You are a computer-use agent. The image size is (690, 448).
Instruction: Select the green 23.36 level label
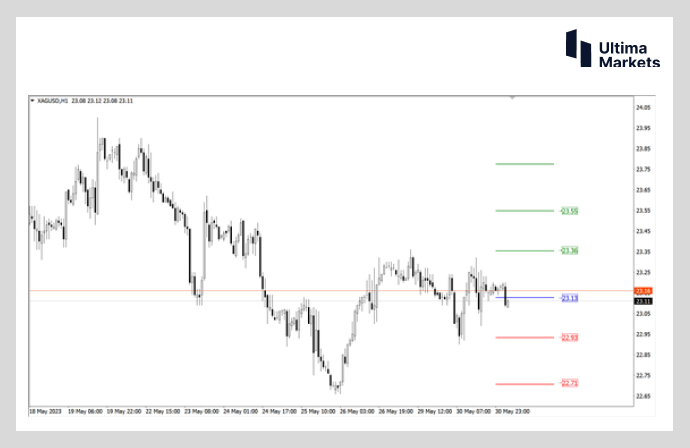pyautogui.click(x=569, y=251)
